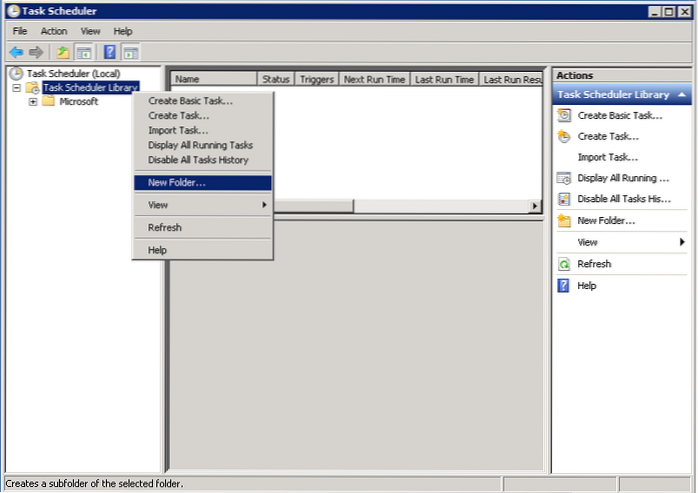The height and width of the screenshot is (493, 698).
Task: Click the Display All Running icon in Actions pane
Action: pos(564,178)
